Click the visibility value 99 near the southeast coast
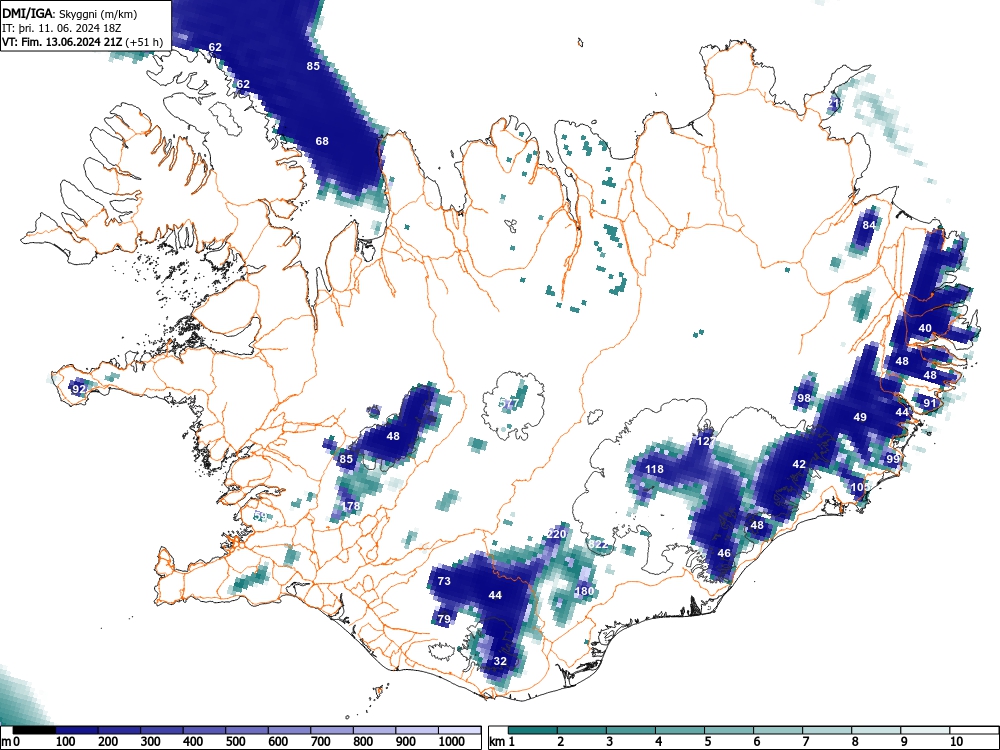The width and height of the screenshot is (1000, 750). (892, 459)
